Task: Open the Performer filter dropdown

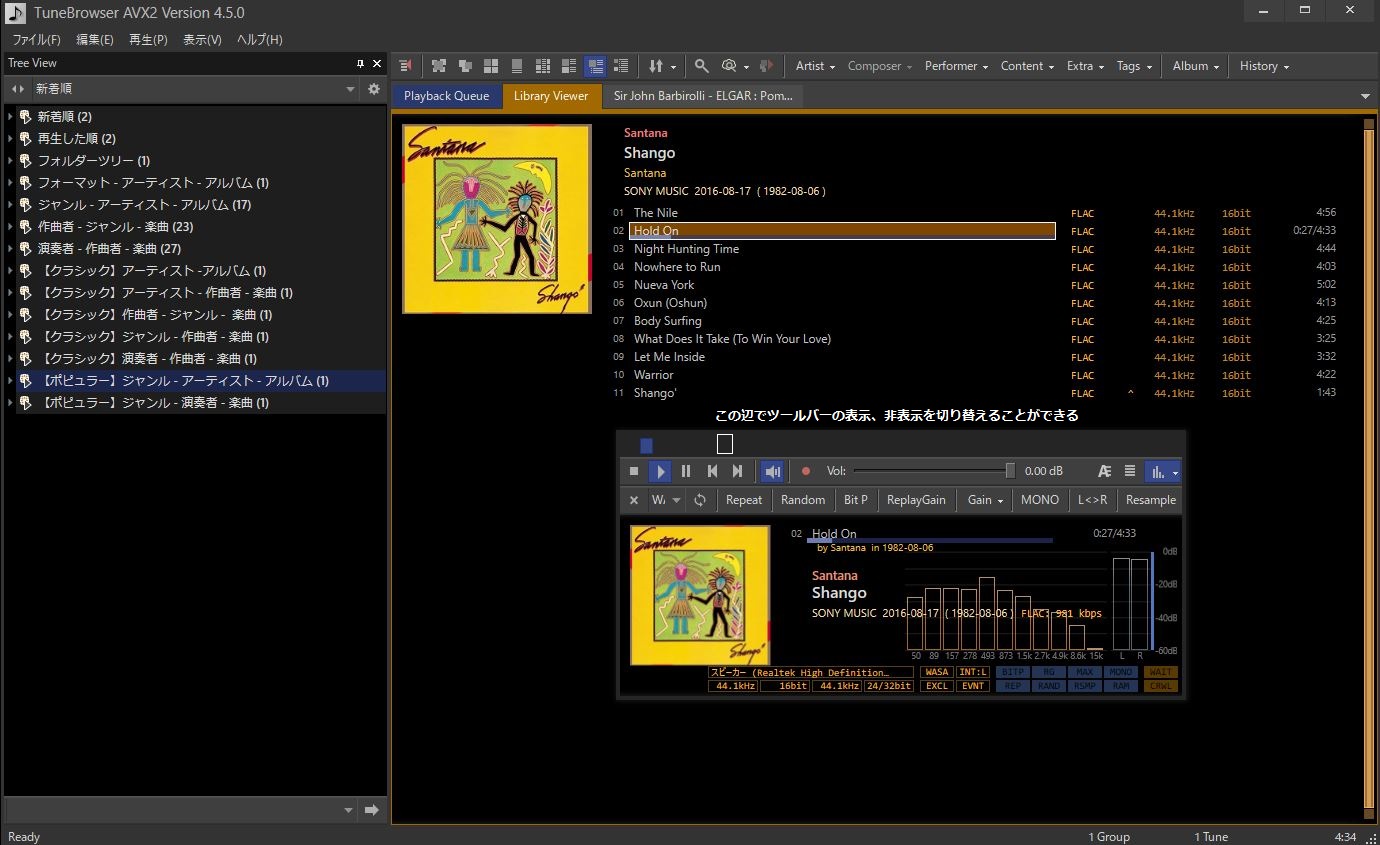Action: 956,66
